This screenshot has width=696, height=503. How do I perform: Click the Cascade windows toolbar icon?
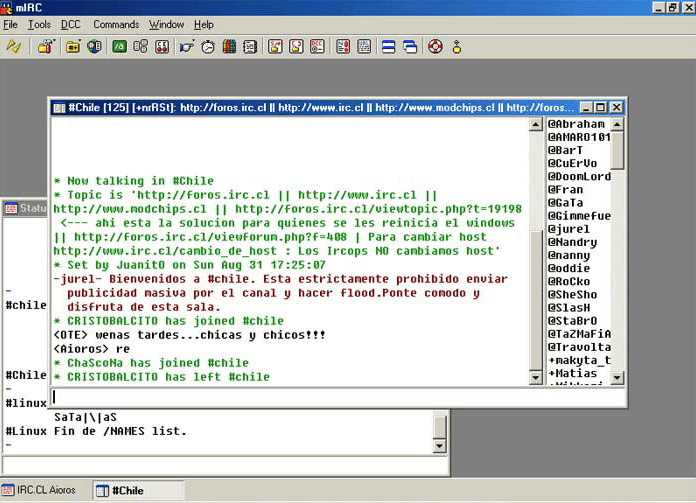click(410, 46)
